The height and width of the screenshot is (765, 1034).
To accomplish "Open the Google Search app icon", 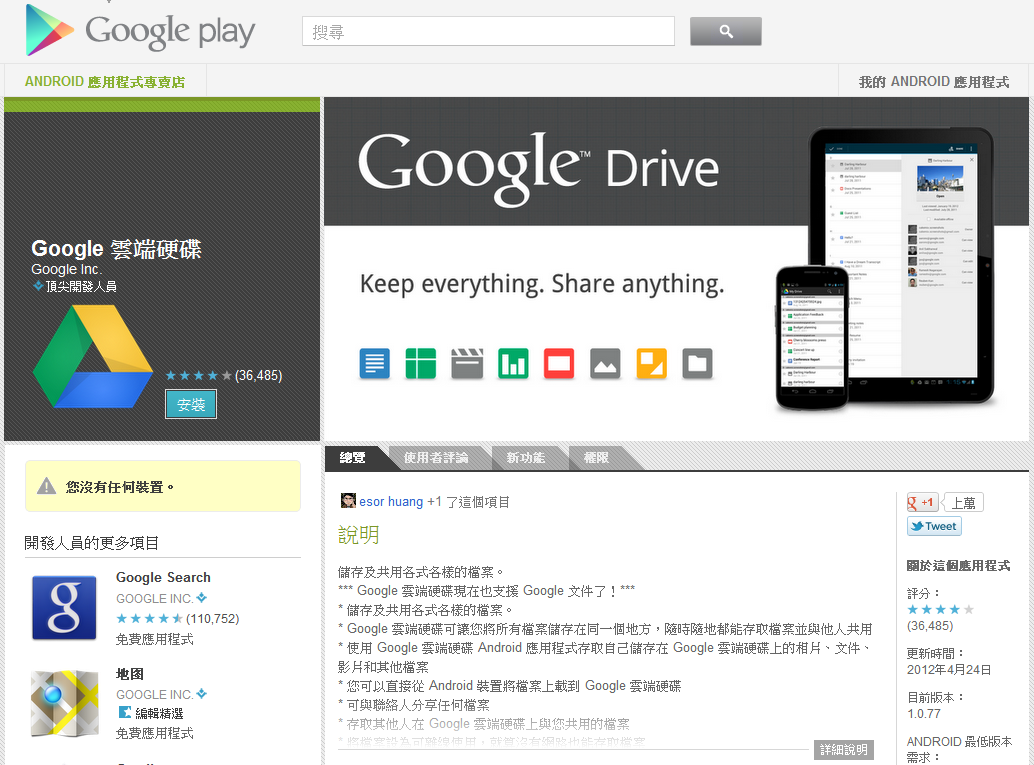I will pyautogui.click(x=64, y=607).
